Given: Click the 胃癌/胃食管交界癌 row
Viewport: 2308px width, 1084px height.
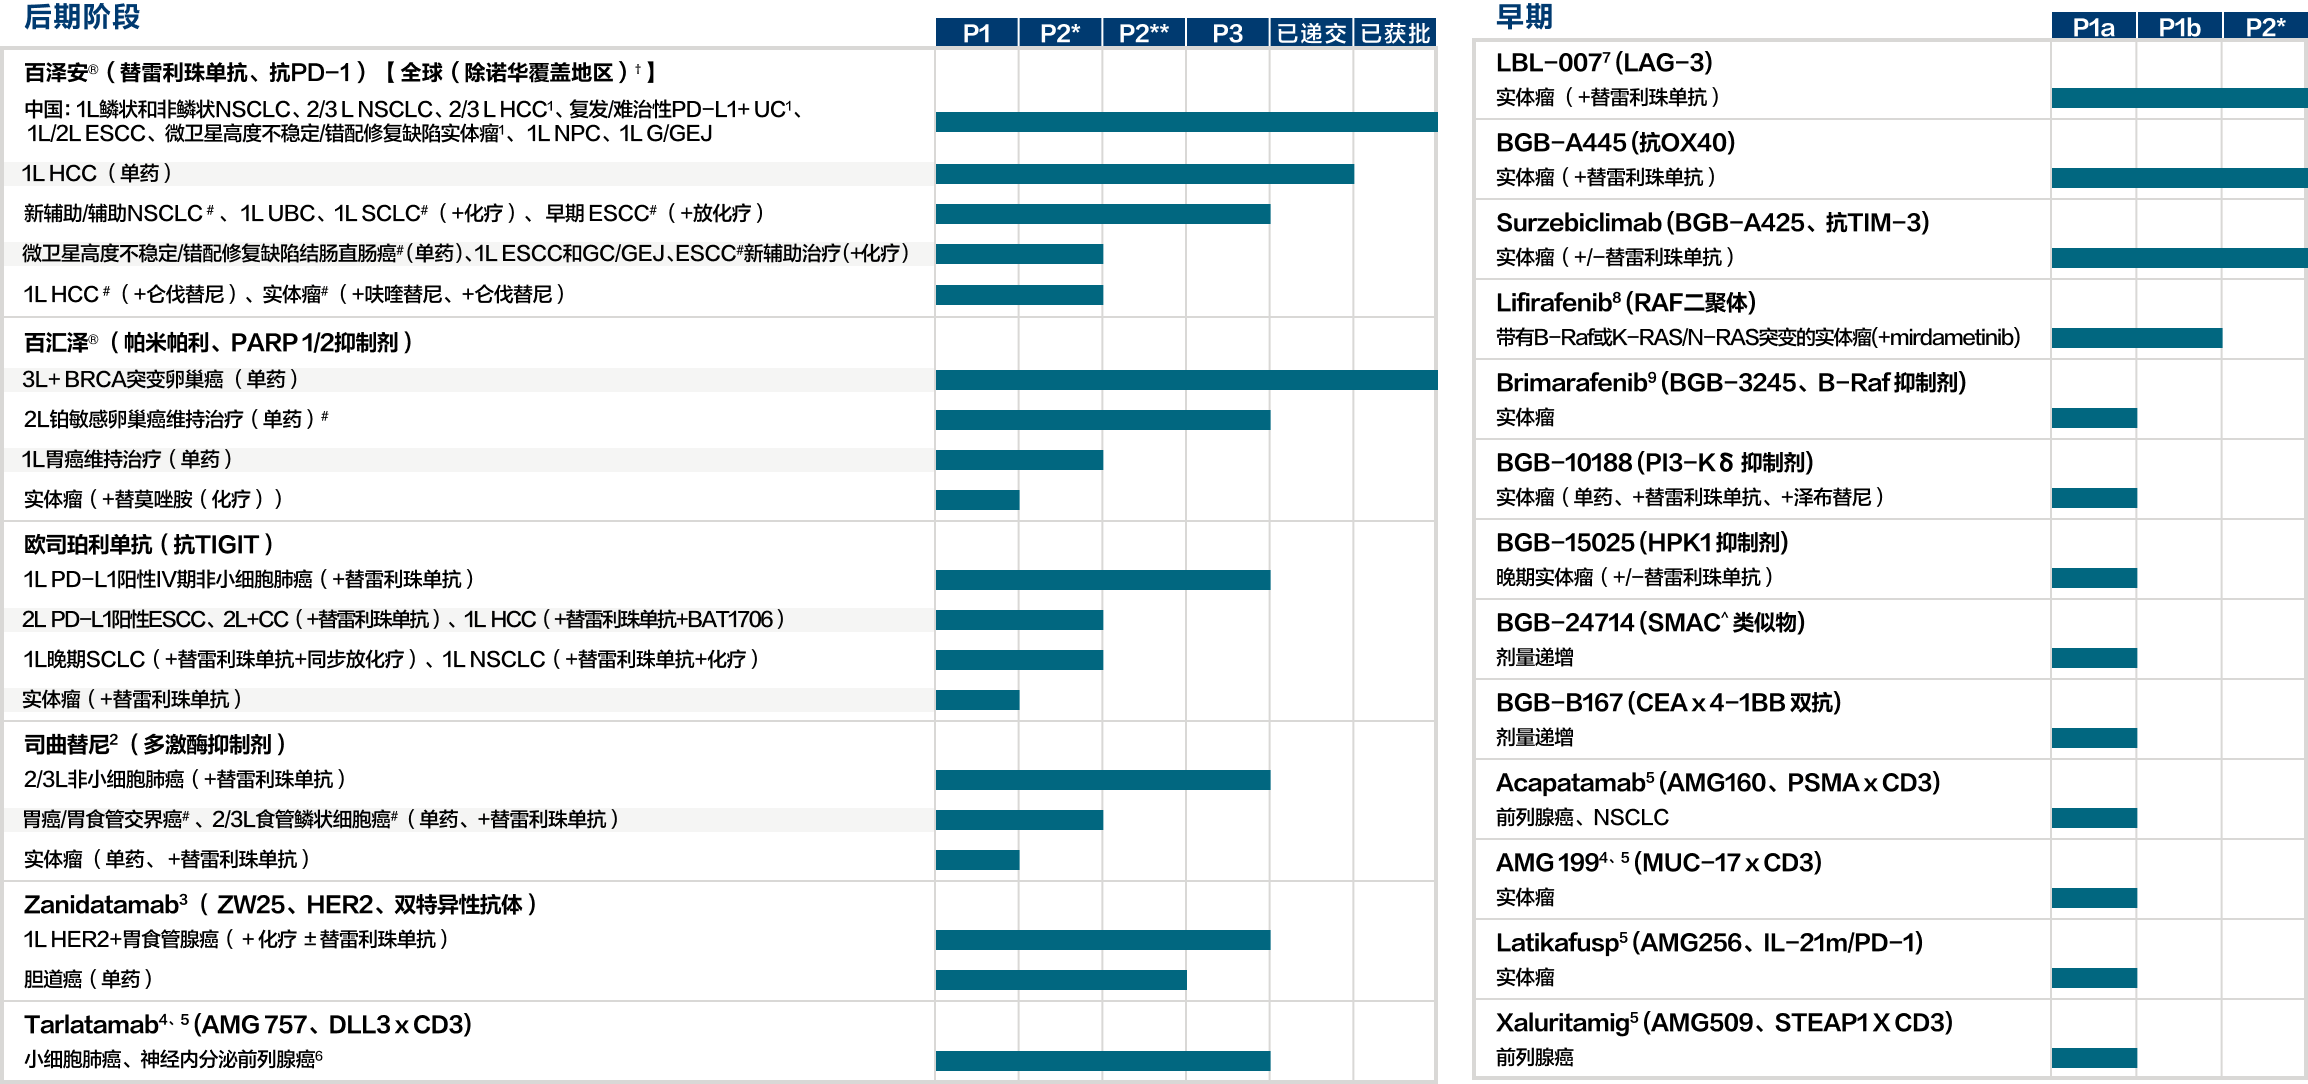Looking at the screenshot, I should pos(321,819).
